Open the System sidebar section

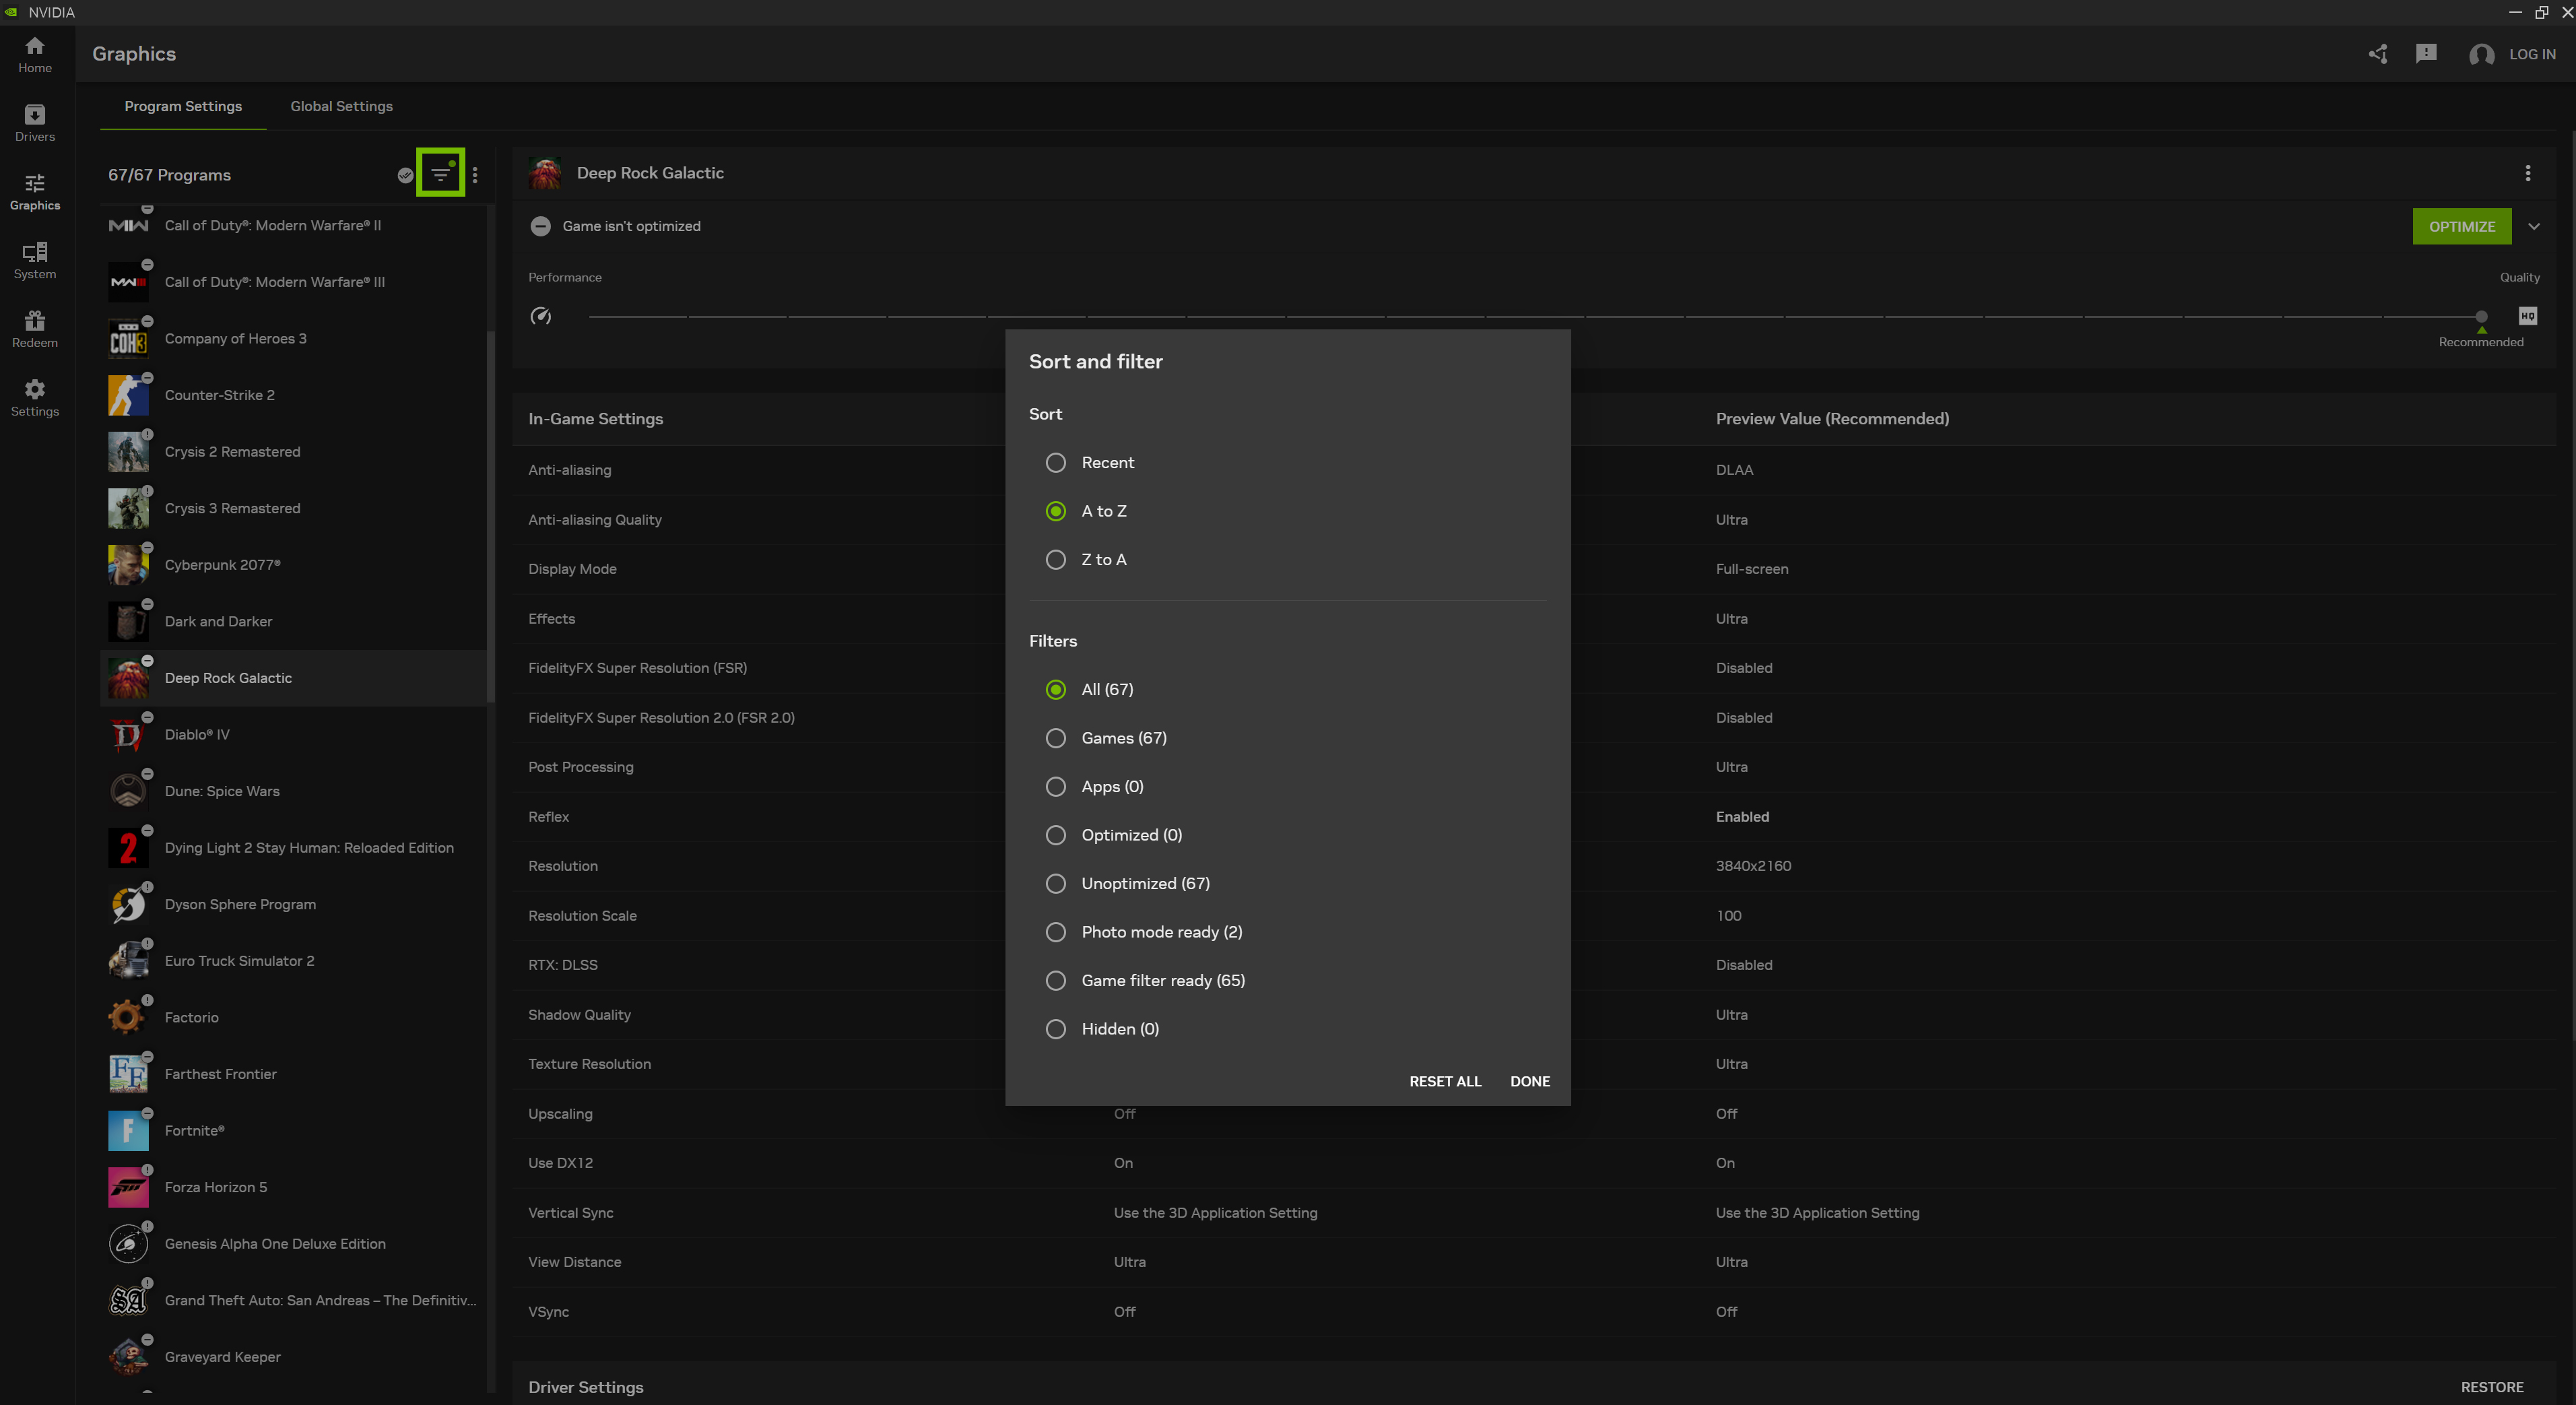[35, 260]
